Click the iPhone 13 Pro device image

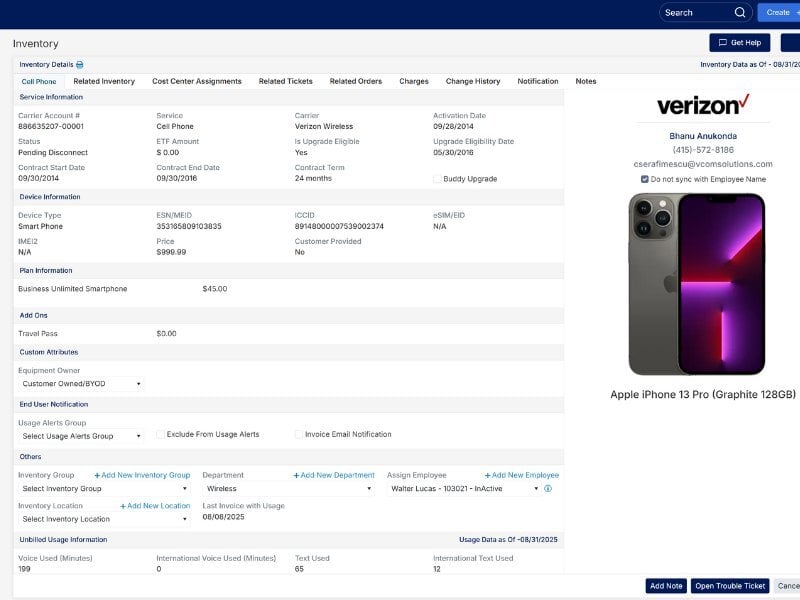696,284
